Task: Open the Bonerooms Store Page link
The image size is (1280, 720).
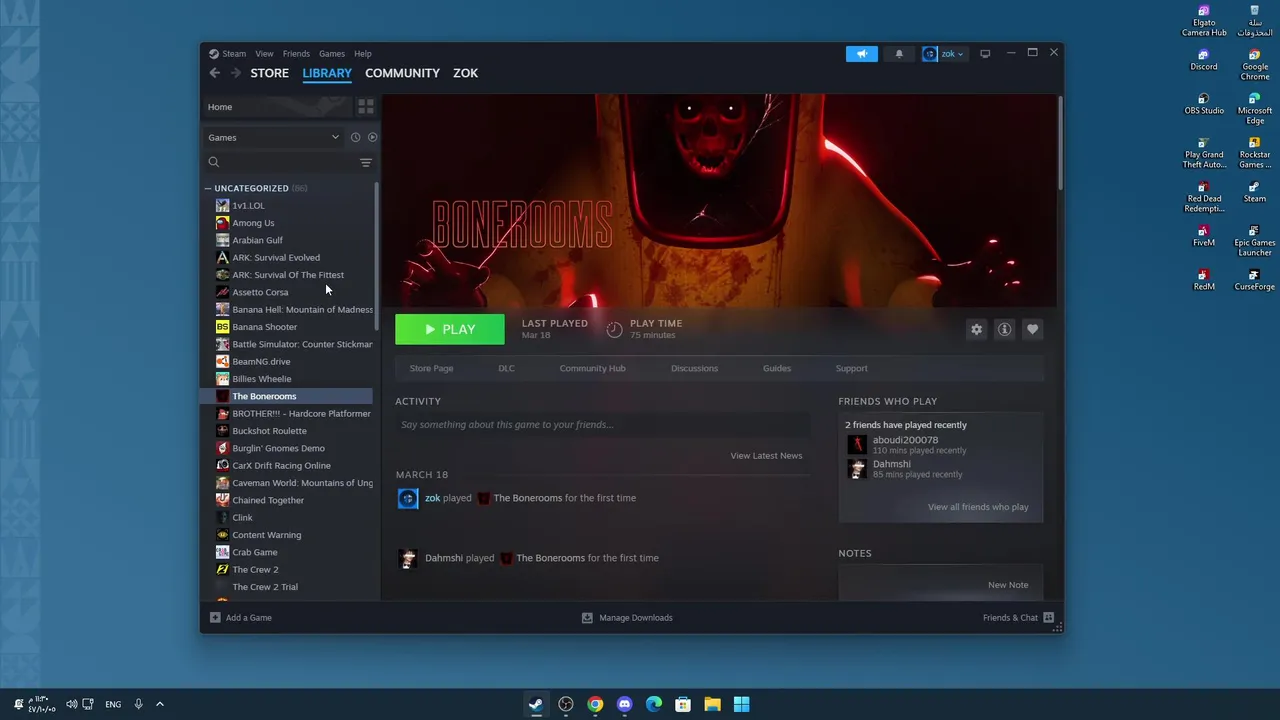Action: coord(431,368)
